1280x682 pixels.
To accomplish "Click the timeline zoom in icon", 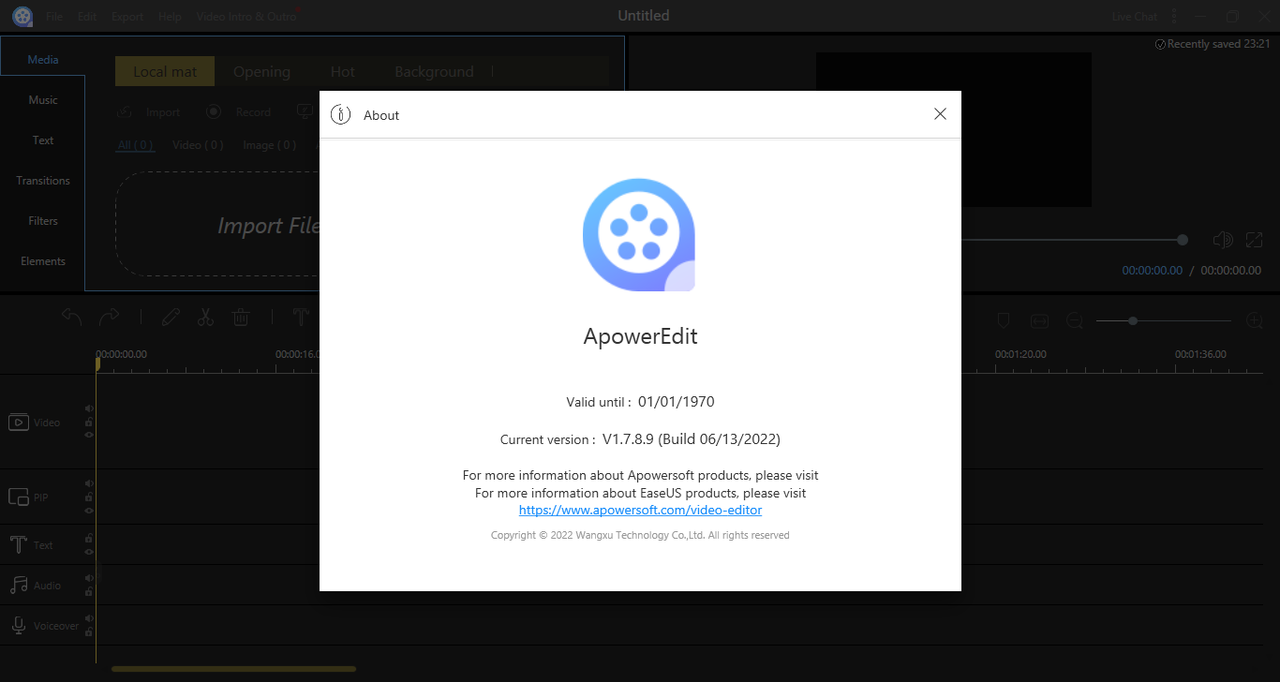I will (x=1256, y=320).
